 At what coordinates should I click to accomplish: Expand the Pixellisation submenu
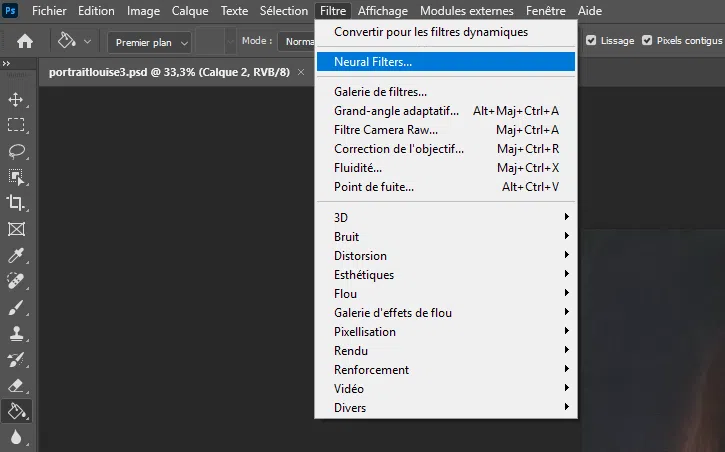click(446, 331)
